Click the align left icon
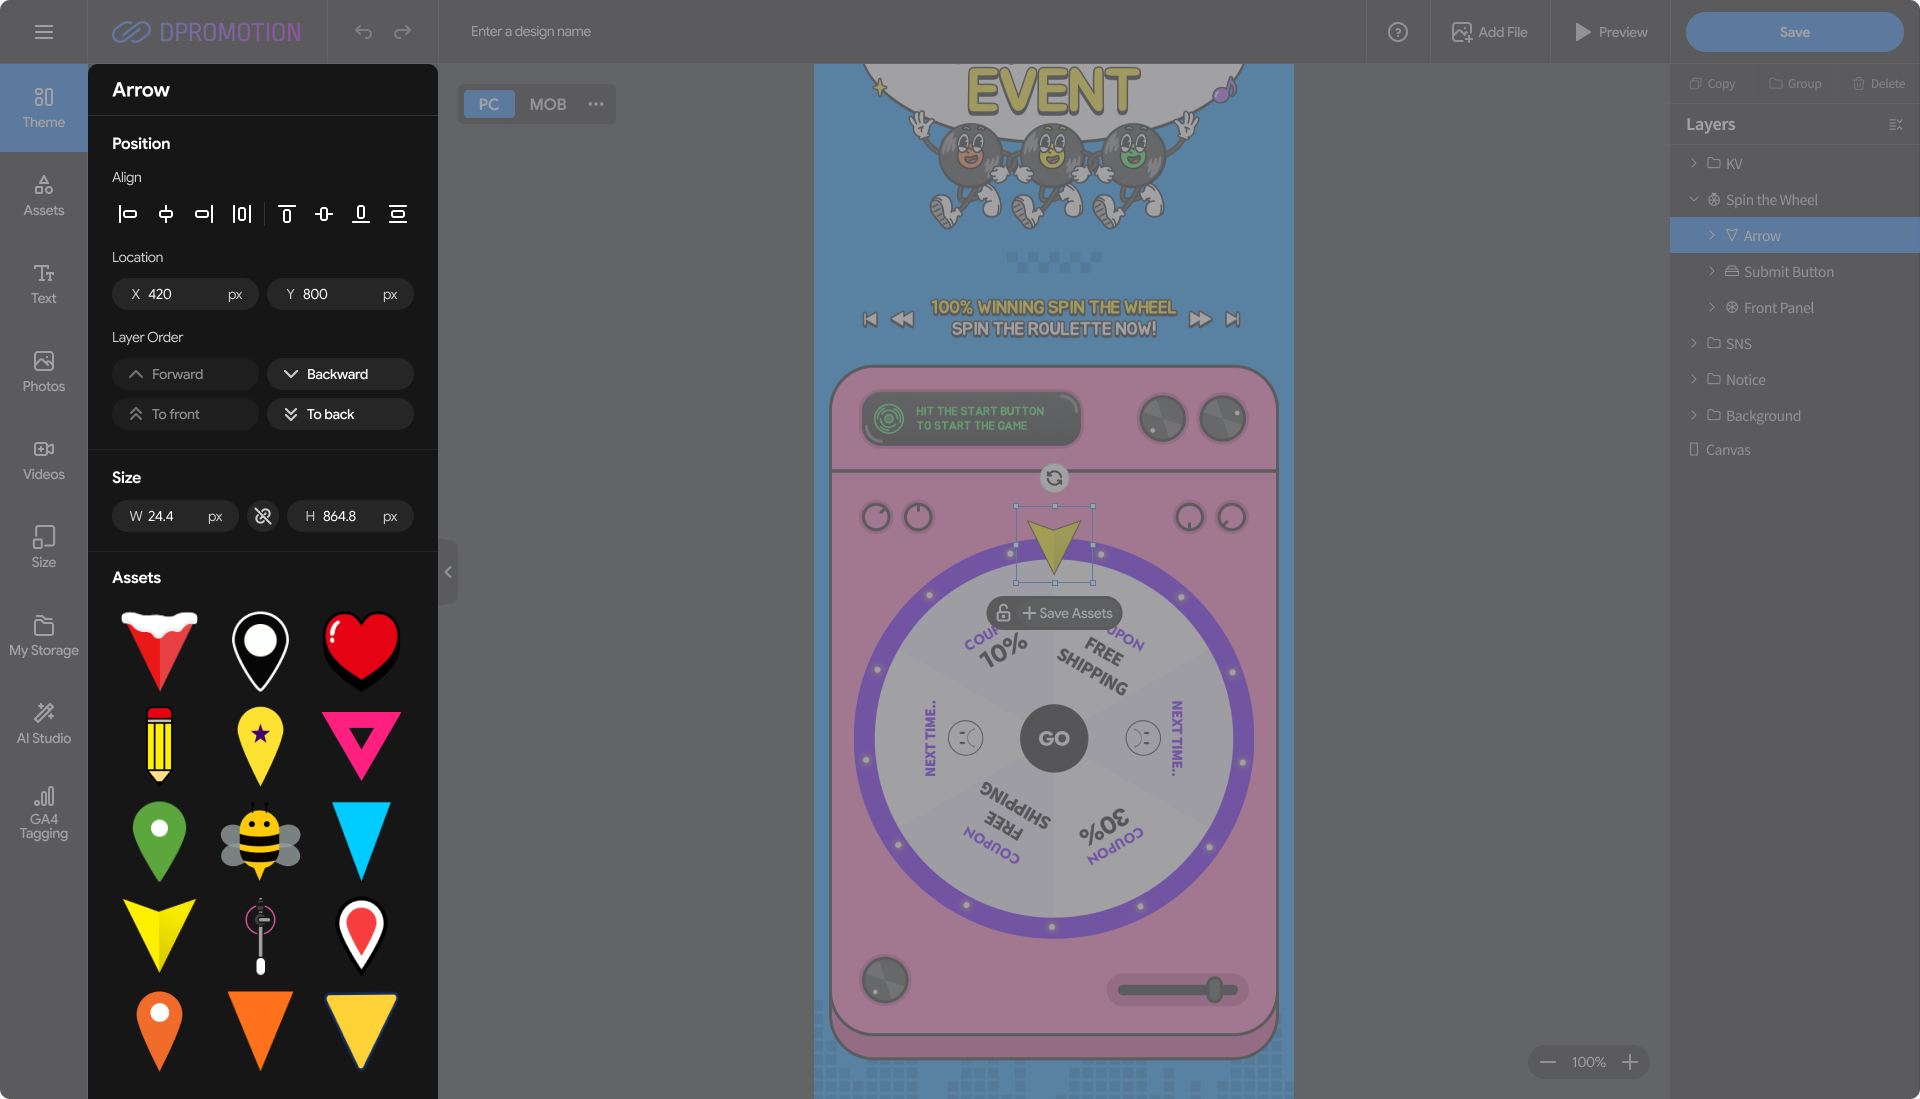1920x1099 pixels. (x=128, y=214)
